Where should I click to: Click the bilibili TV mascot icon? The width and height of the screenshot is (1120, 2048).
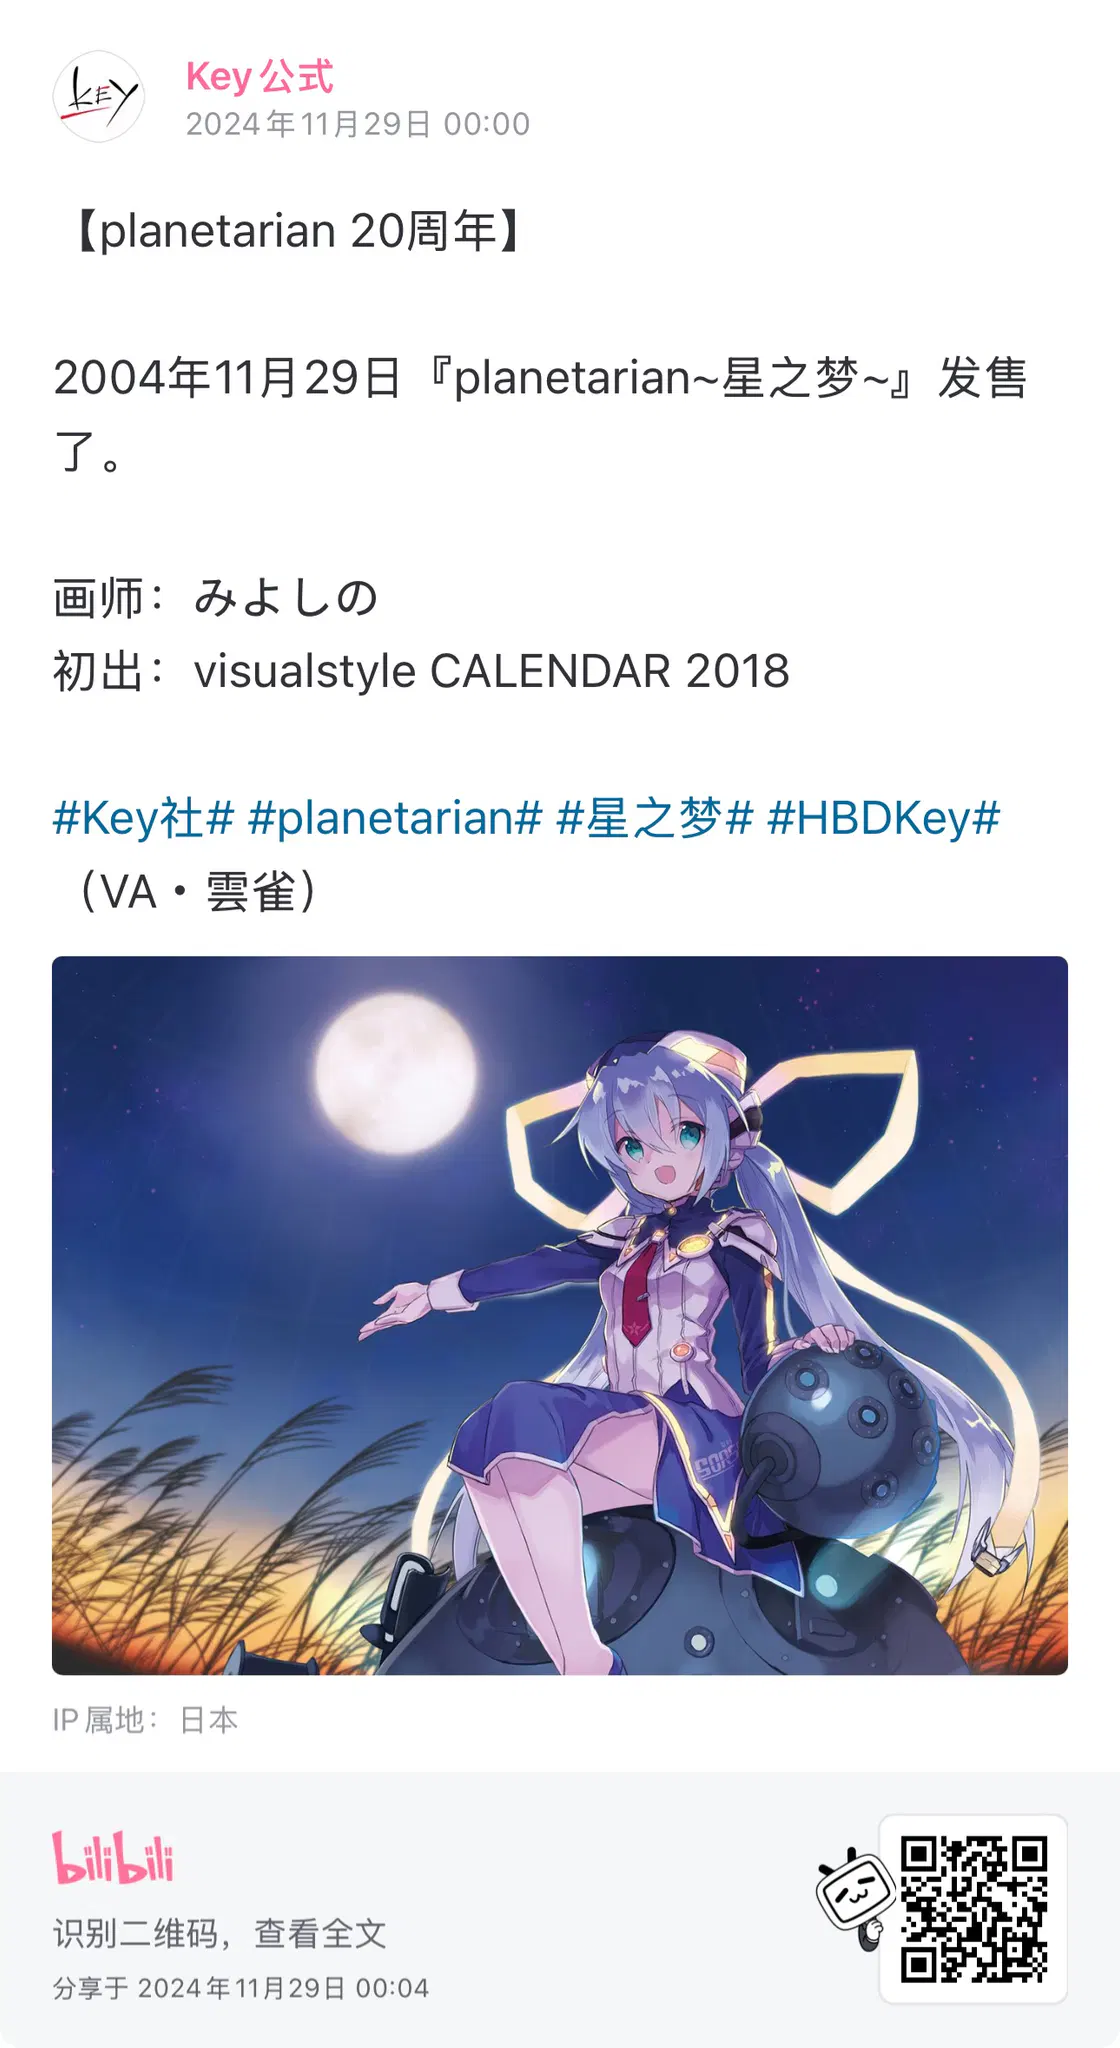pyautogui.click(x=851, y=1897)
